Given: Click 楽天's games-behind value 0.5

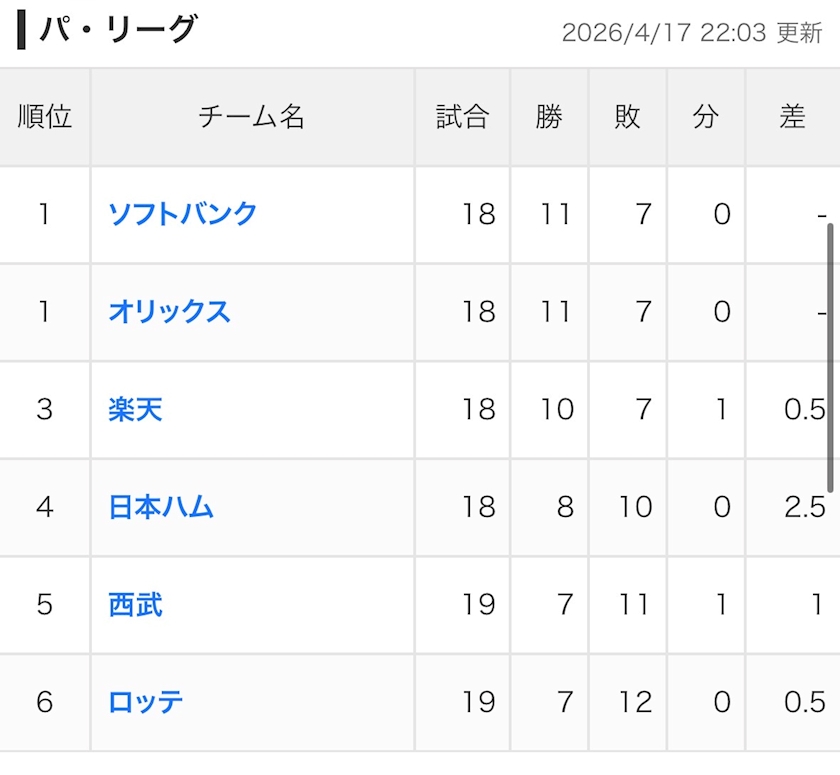Looking at the screenshot, I should pos(805,410).
